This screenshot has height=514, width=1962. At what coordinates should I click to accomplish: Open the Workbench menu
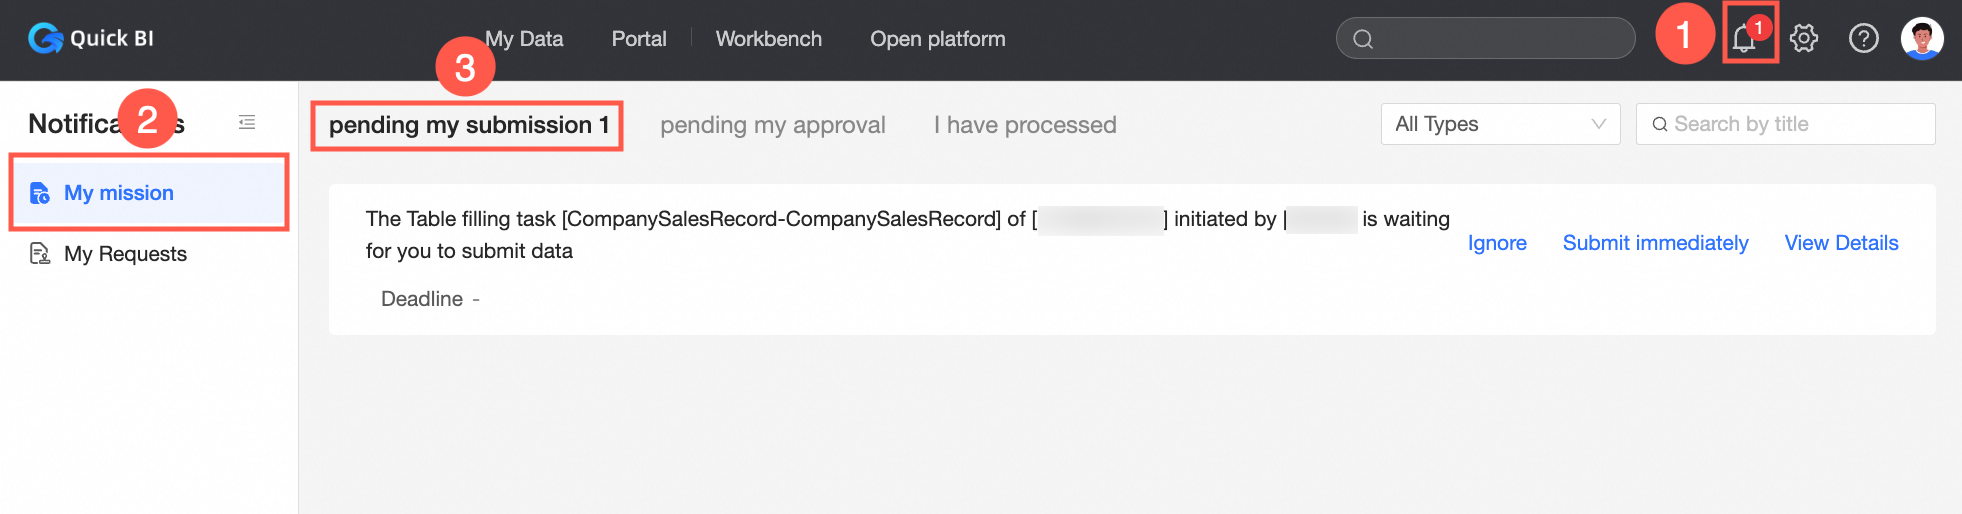[x=768, y=39]
